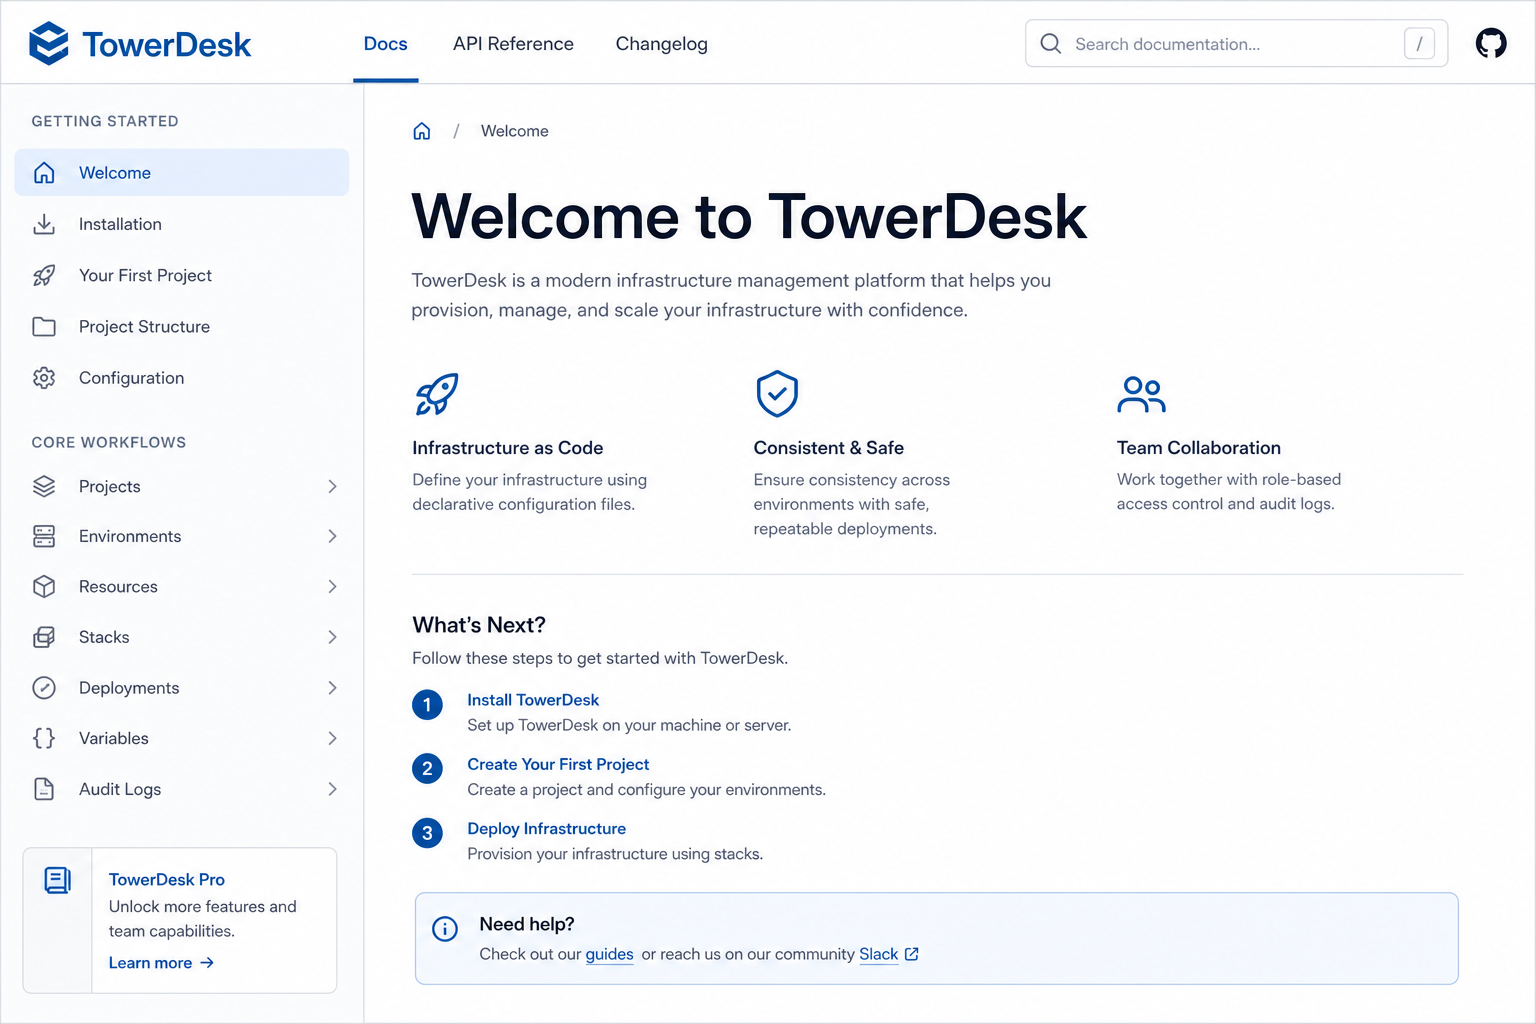Expand the Audit Logs section chevron

[x=332, y=789]
